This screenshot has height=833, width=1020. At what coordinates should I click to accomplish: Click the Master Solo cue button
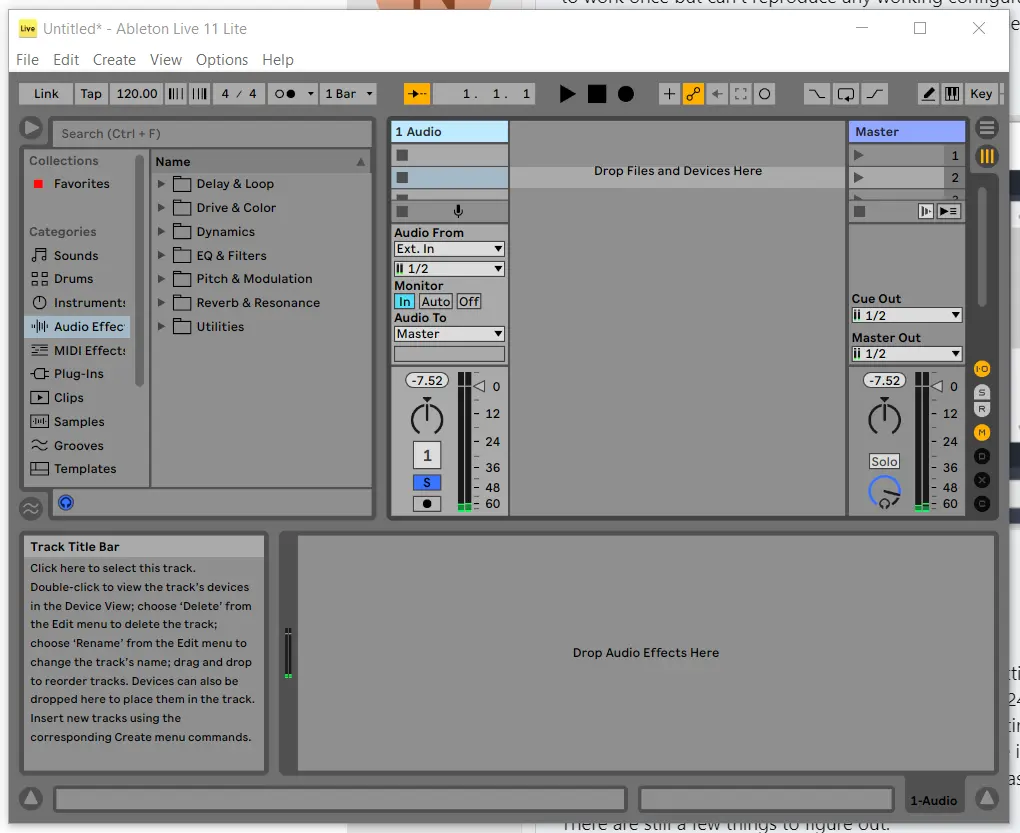tap(885, 462)
